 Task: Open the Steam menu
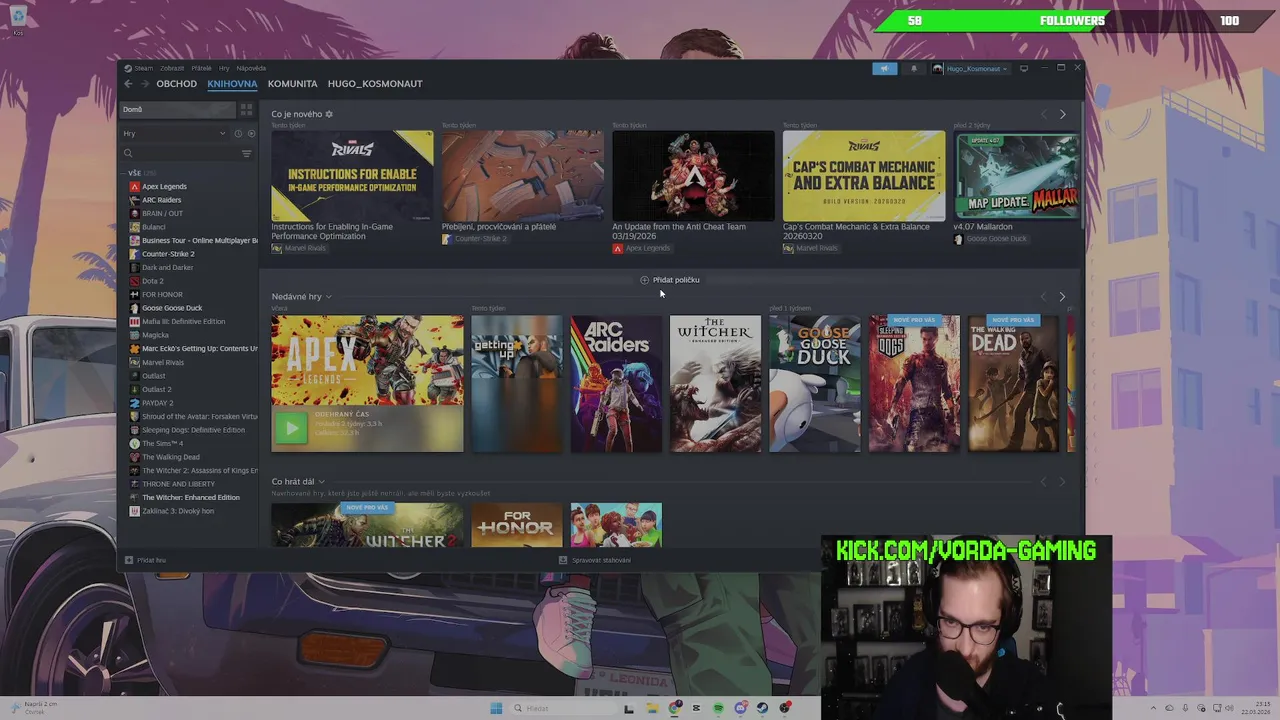(x=143, y=68)
